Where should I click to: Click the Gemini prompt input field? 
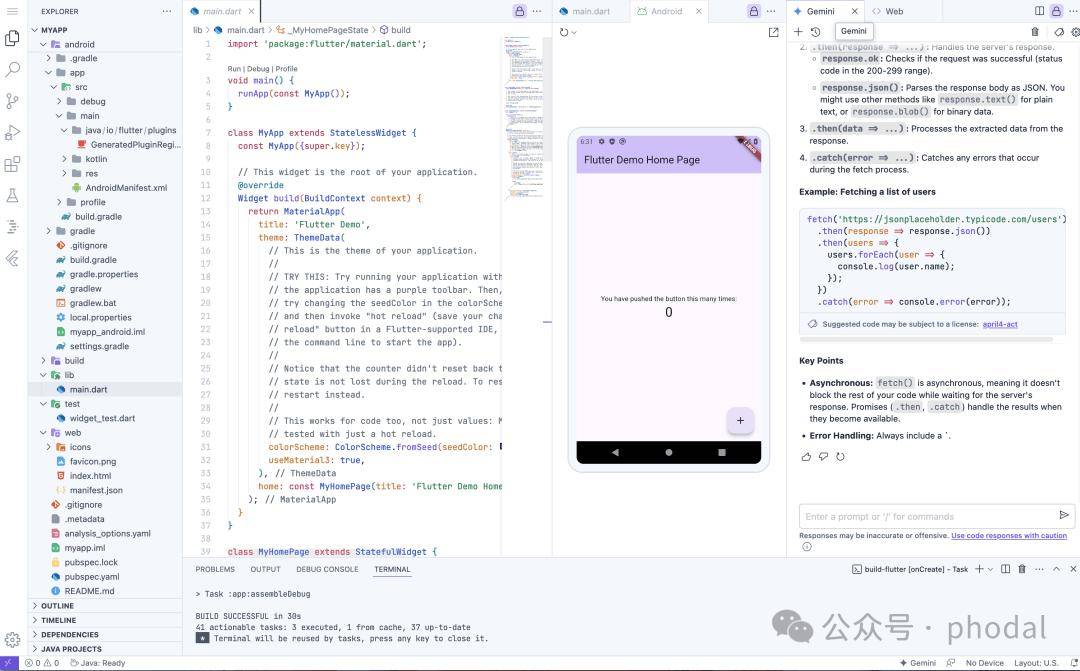point(925,516)
